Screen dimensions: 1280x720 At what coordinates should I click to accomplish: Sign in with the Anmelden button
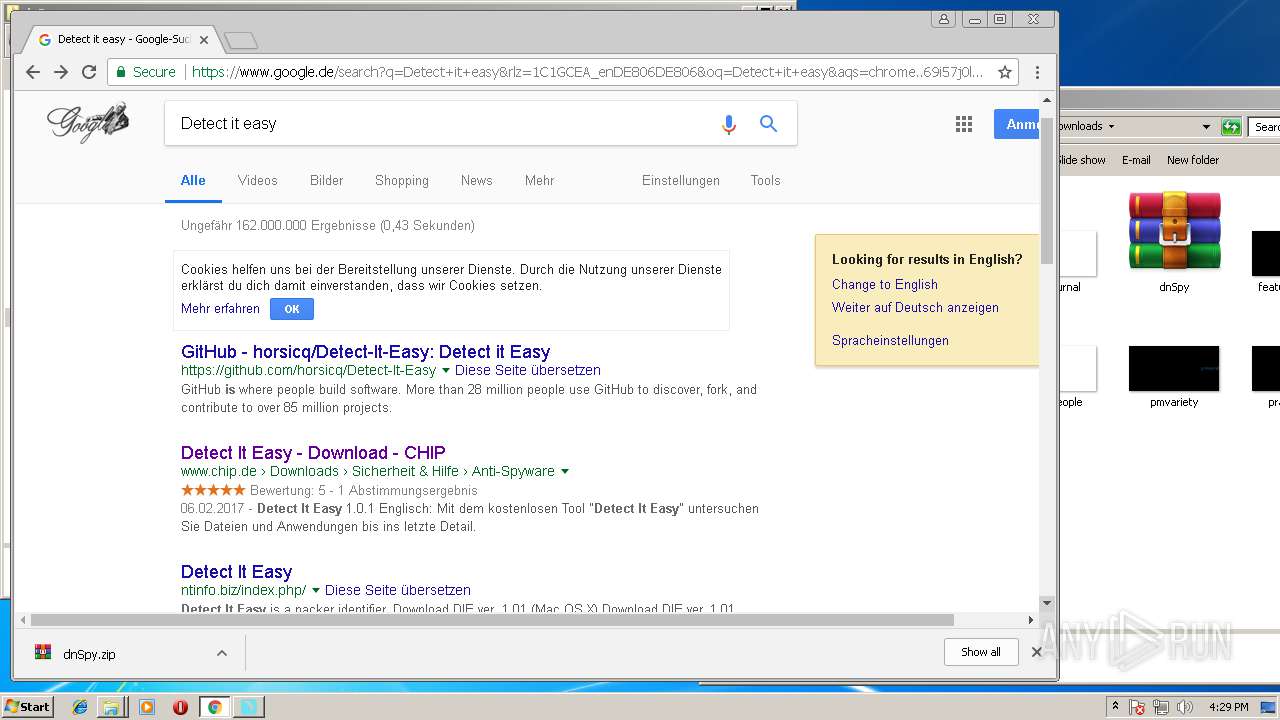[x=1016, y=124]
